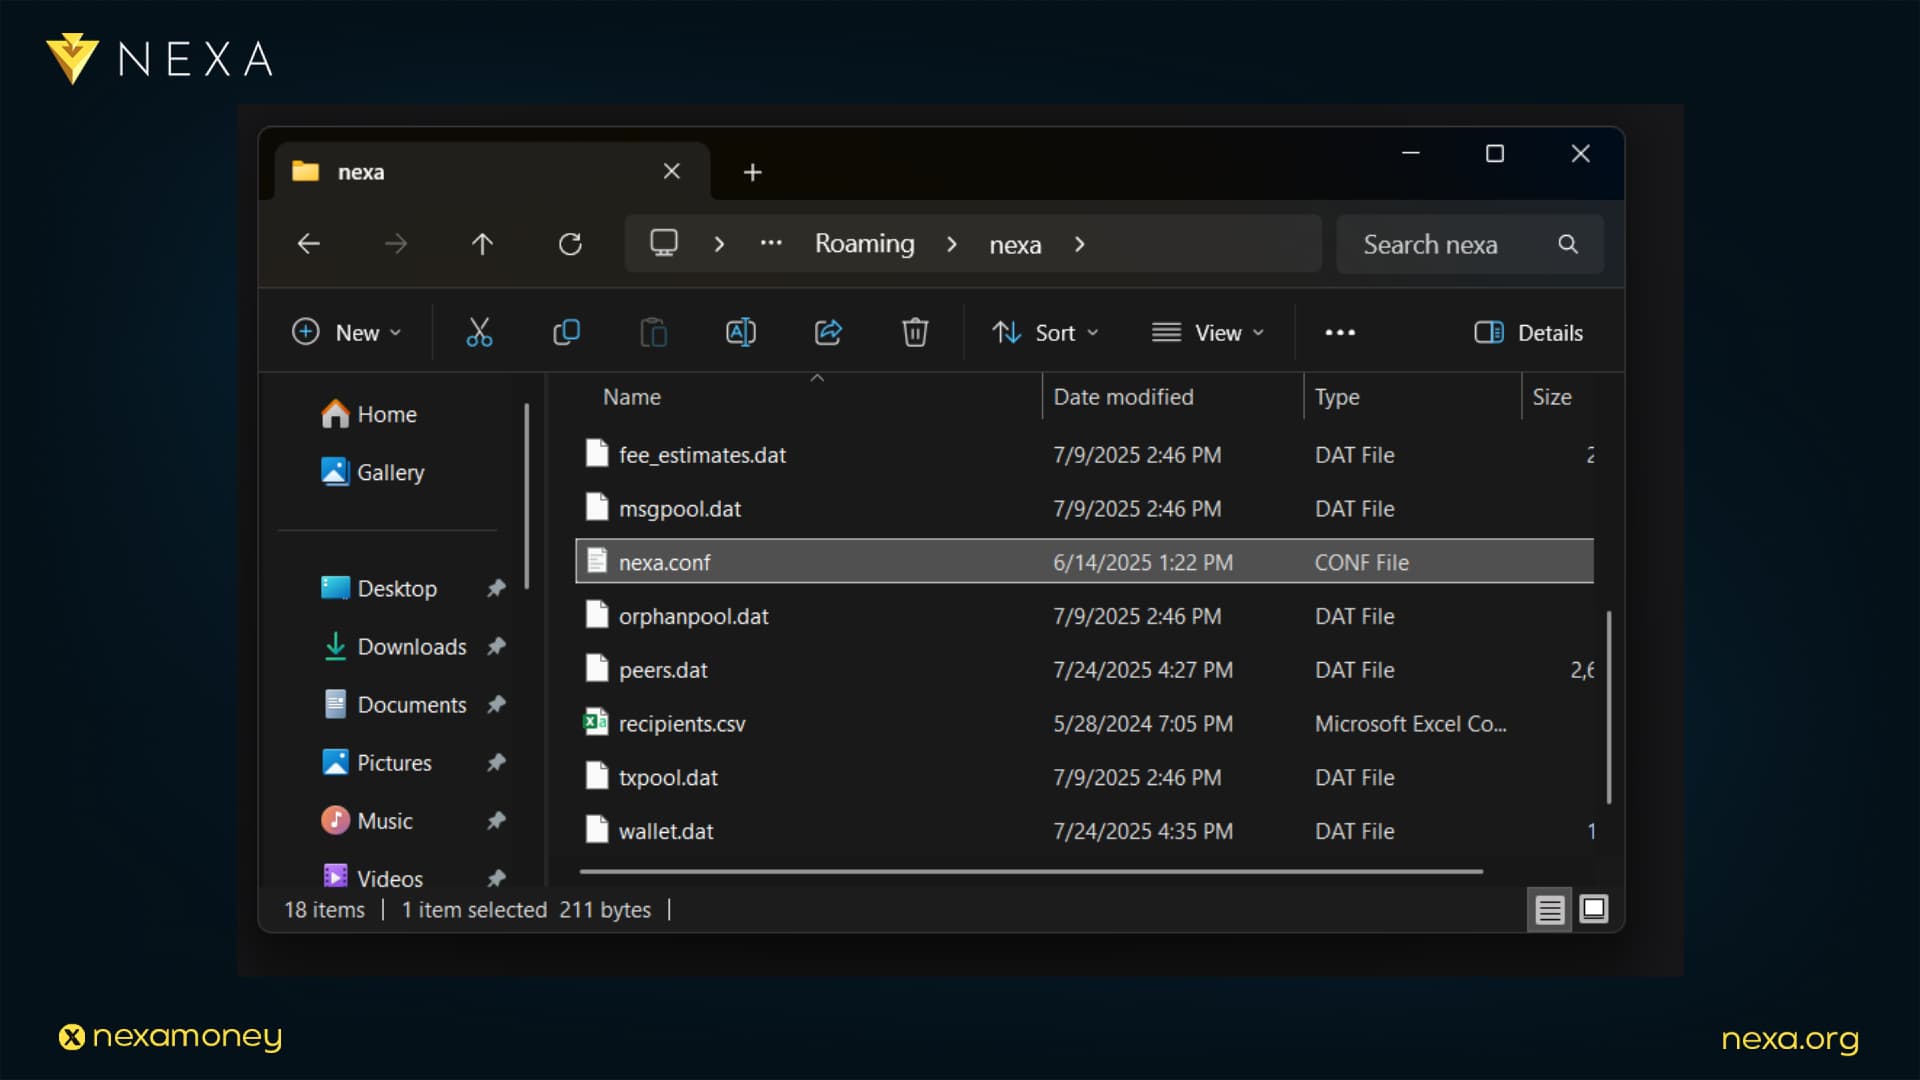1920x1080 pixels.
Task: Close the nexa tab
Action: tap(672, 171)
